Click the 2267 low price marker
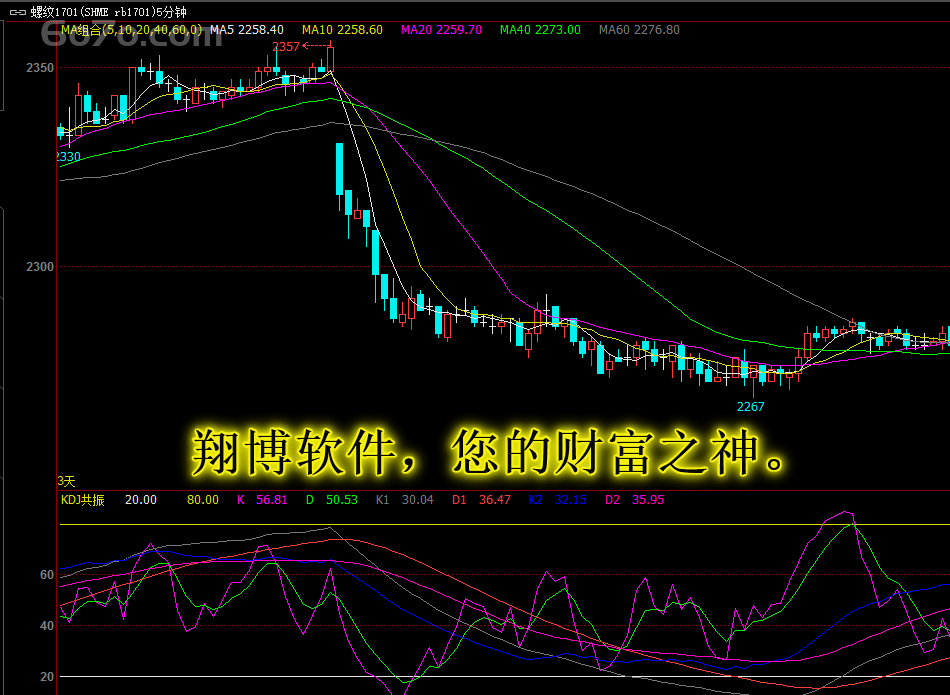This screenshot has width=950, height=695. (750, 407)
